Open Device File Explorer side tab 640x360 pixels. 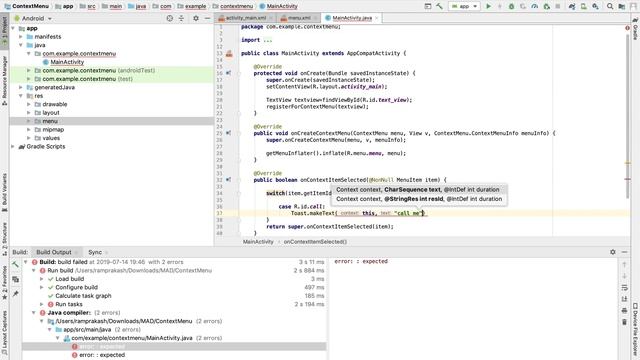635,329
